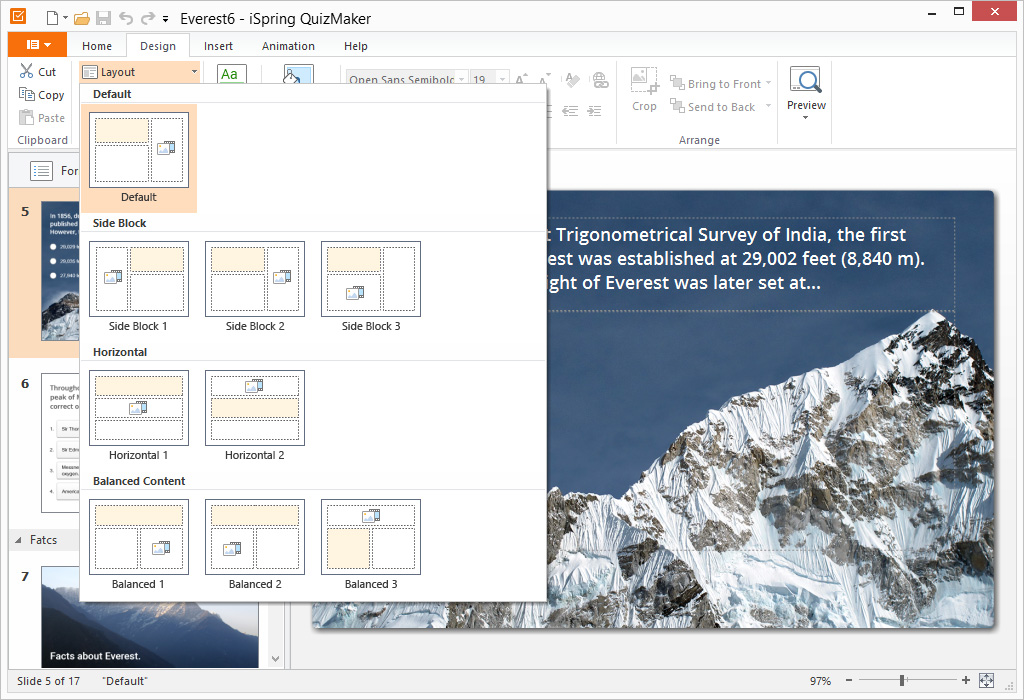
Task: Open the Open Sans Semibold font name dropdown
Action: pyautogui.click(x=462, y=80)
